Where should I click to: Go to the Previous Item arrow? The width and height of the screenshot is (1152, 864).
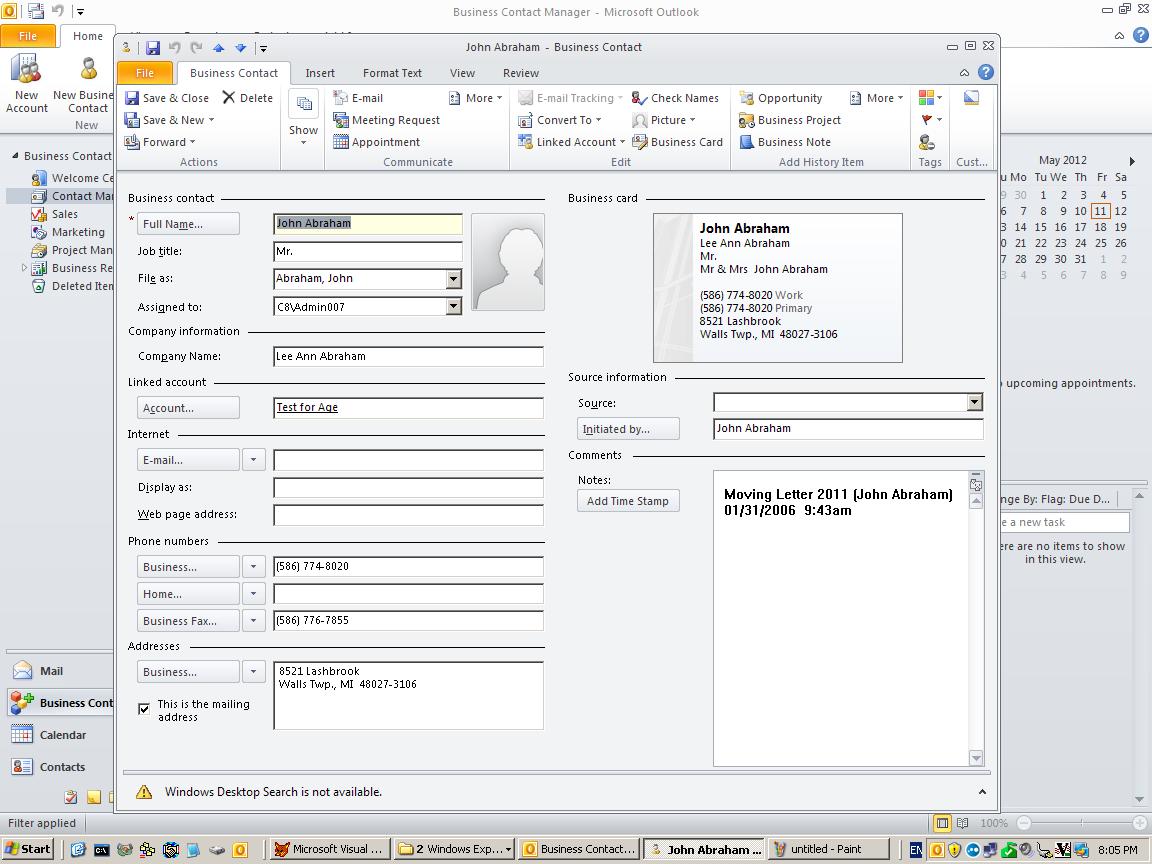pos(218,48)
